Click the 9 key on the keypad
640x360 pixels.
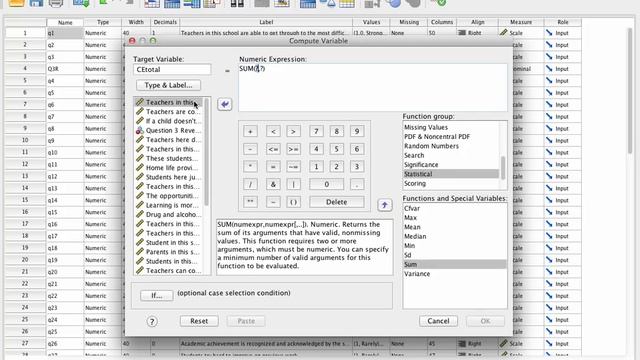coord(357,131)
